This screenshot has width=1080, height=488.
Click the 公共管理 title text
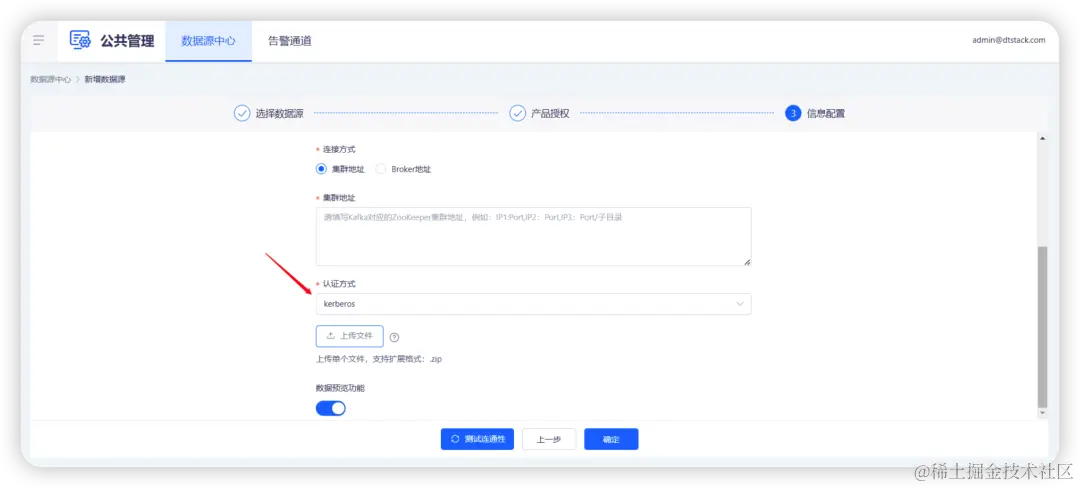tap(127, 41)
